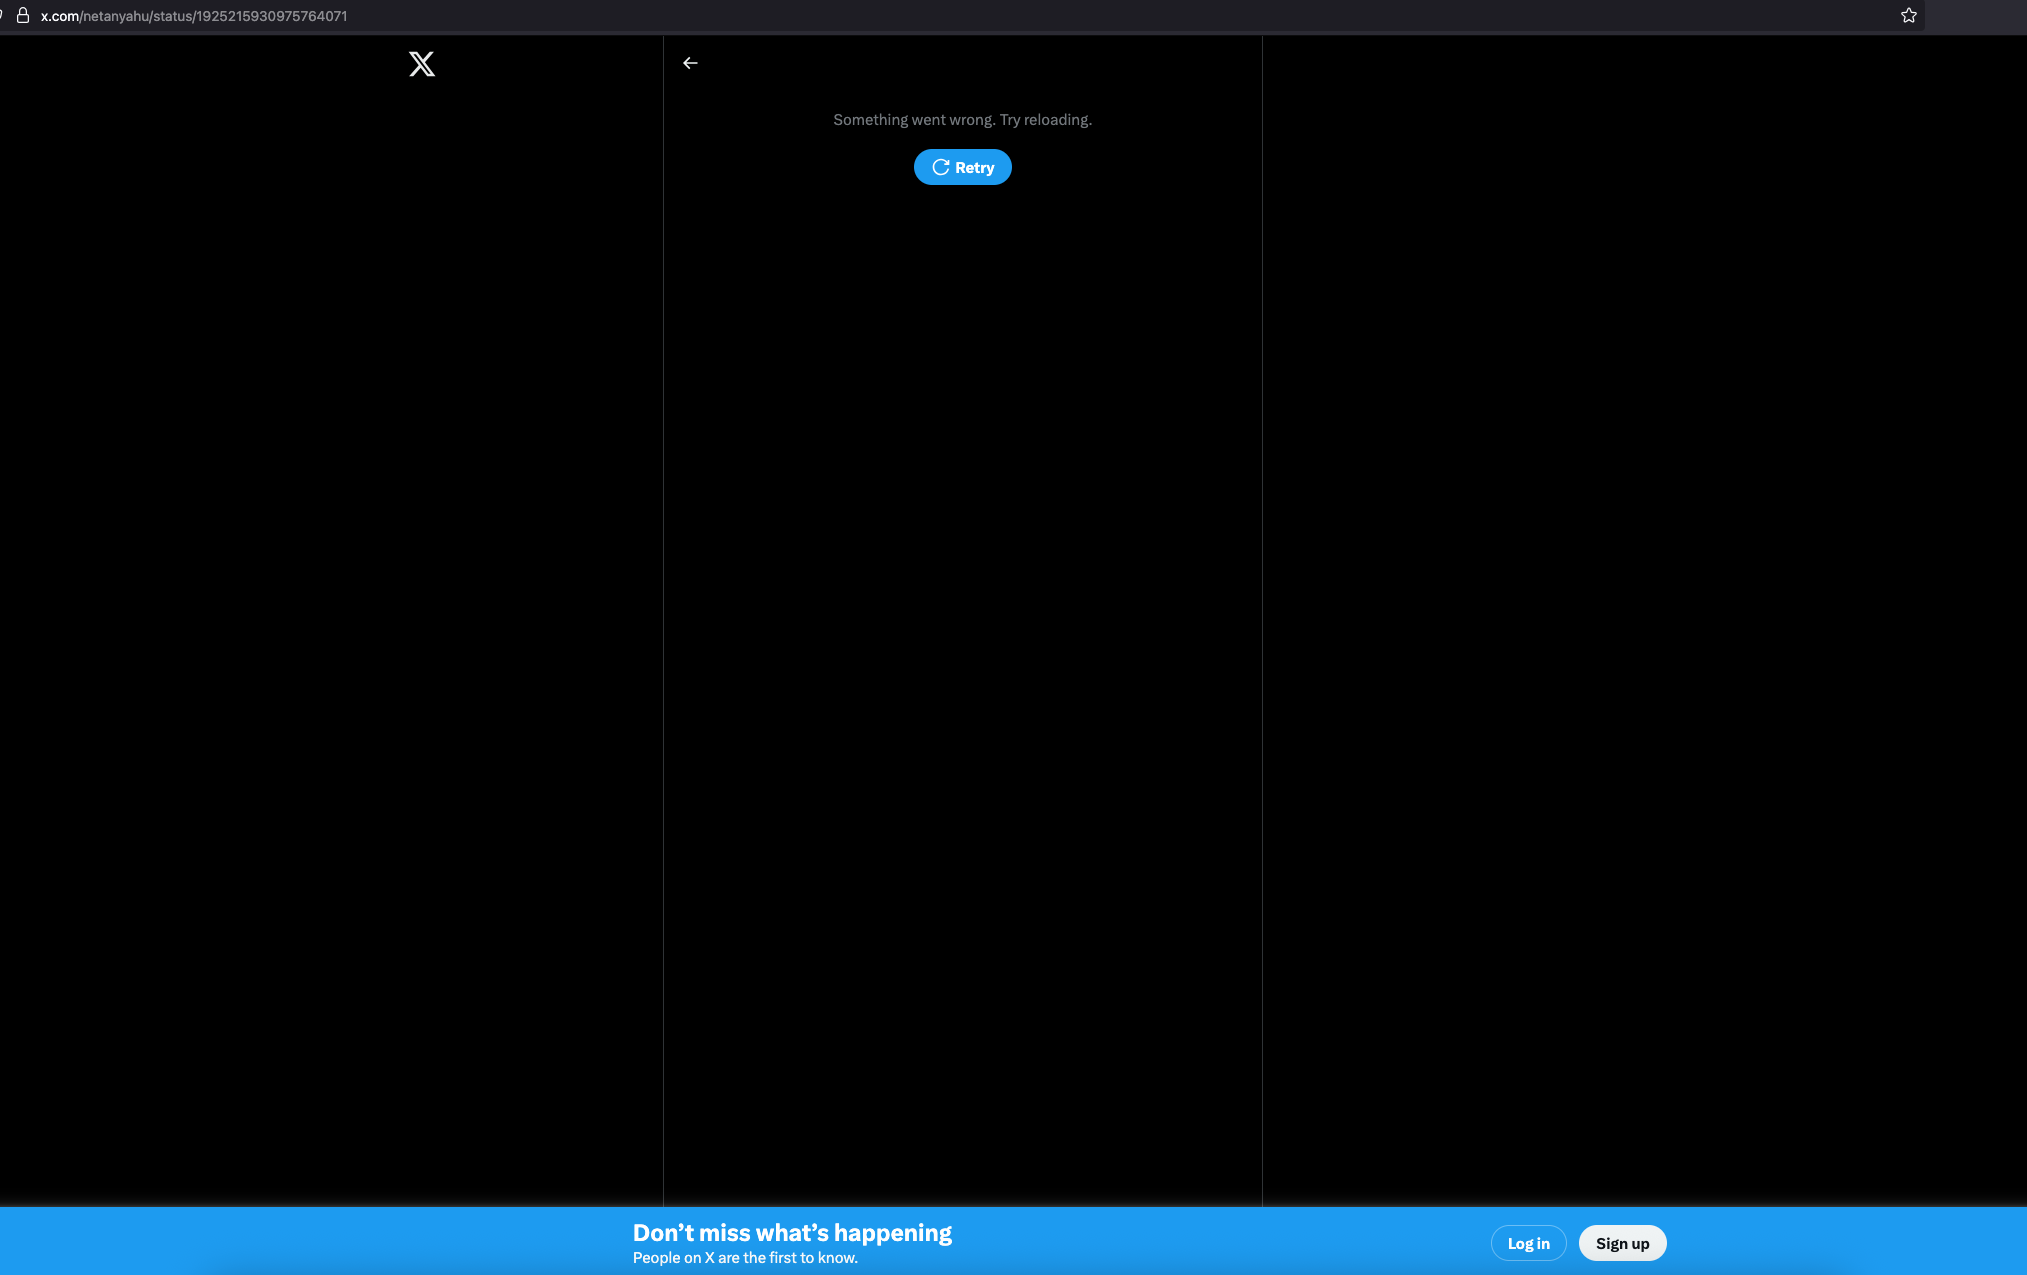This screenshot has height=1275, width=2027.
Task: Open the Log in button
Action: point(1528,1243)
